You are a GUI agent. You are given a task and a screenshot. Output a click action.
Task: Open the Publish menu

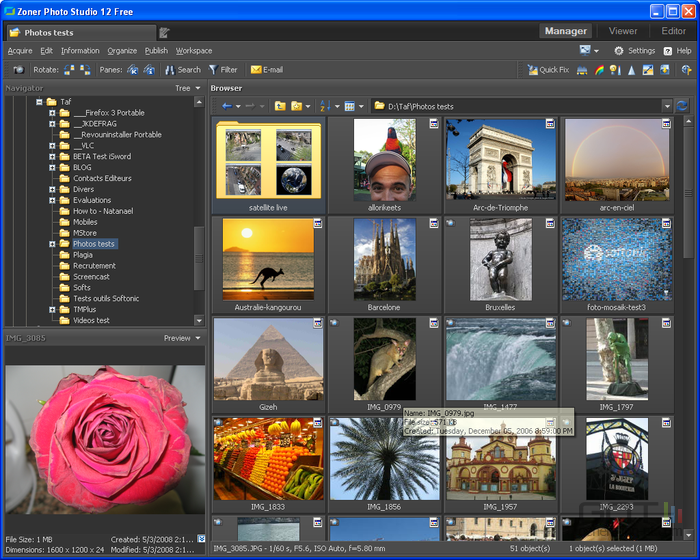coord(156,50)
